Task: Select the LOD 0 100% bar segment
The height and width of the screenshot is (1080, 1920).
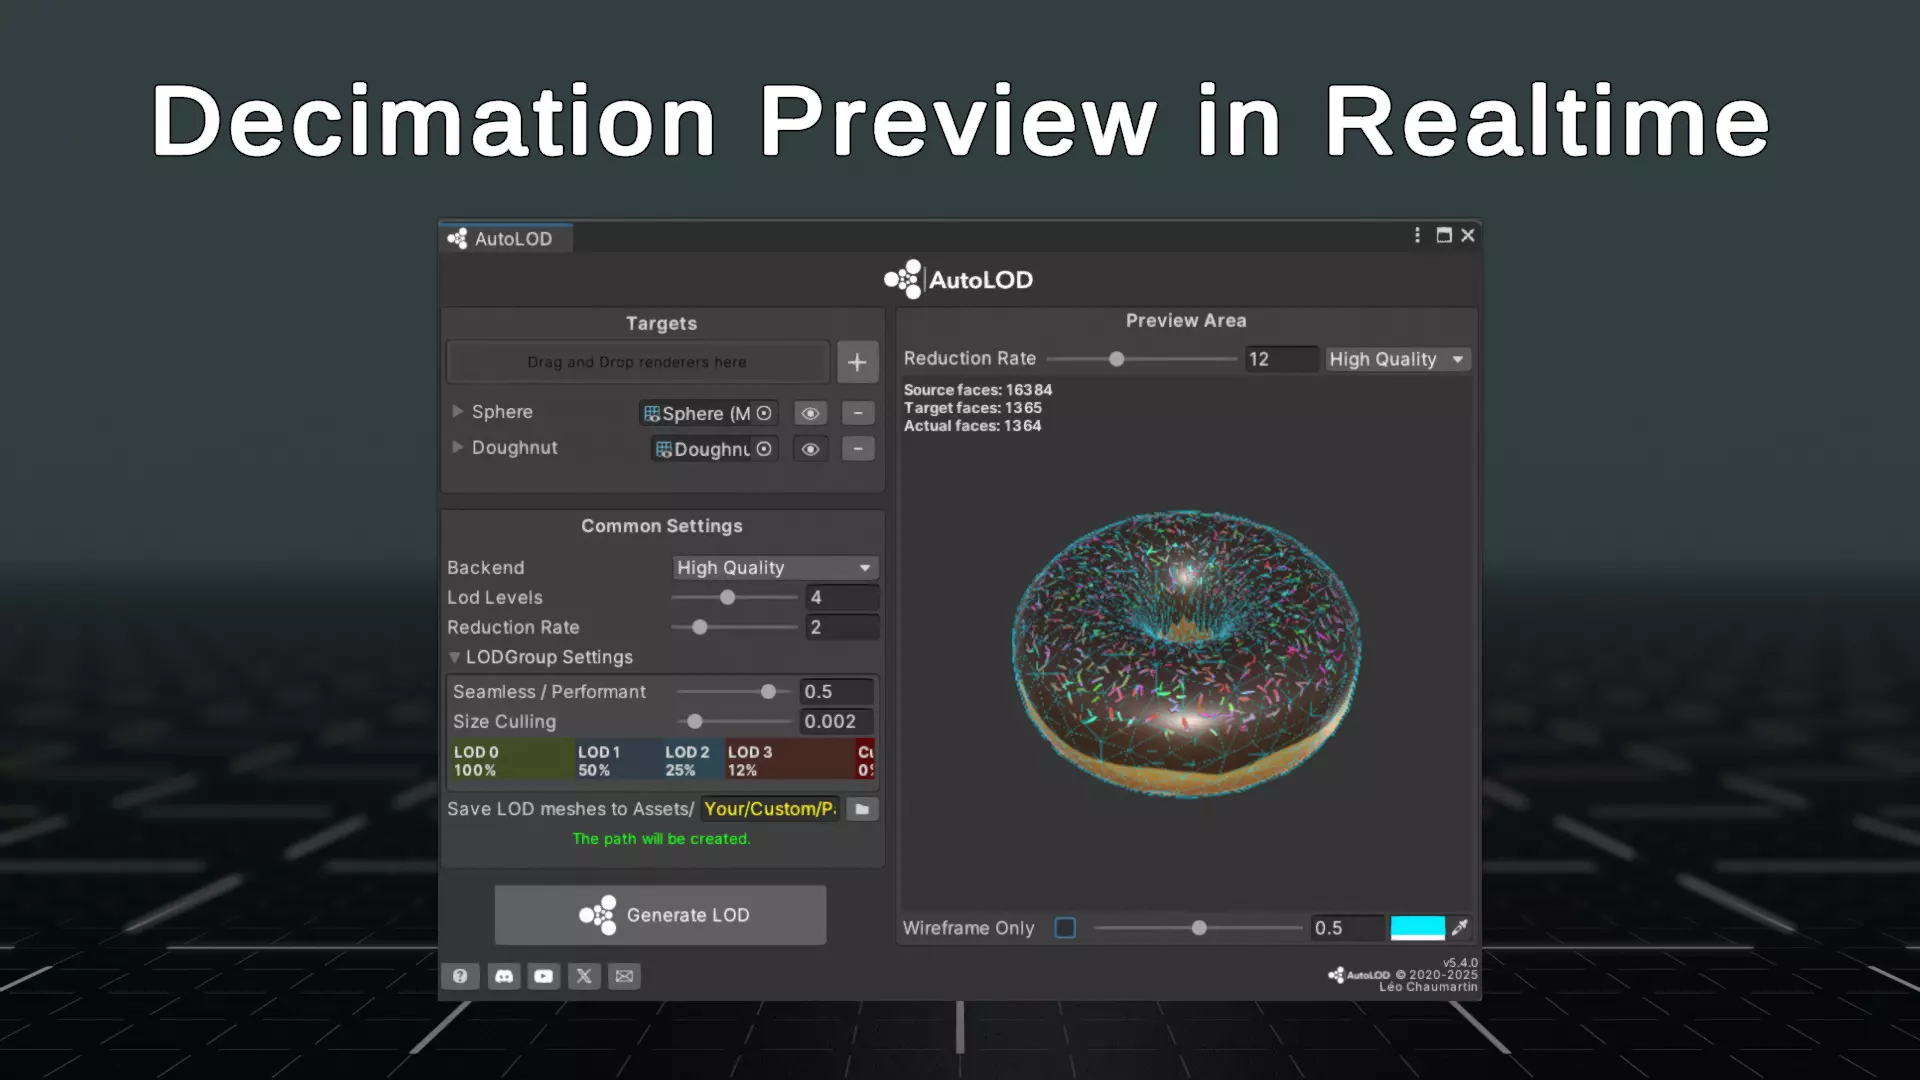Action: (x=511, y=761)
